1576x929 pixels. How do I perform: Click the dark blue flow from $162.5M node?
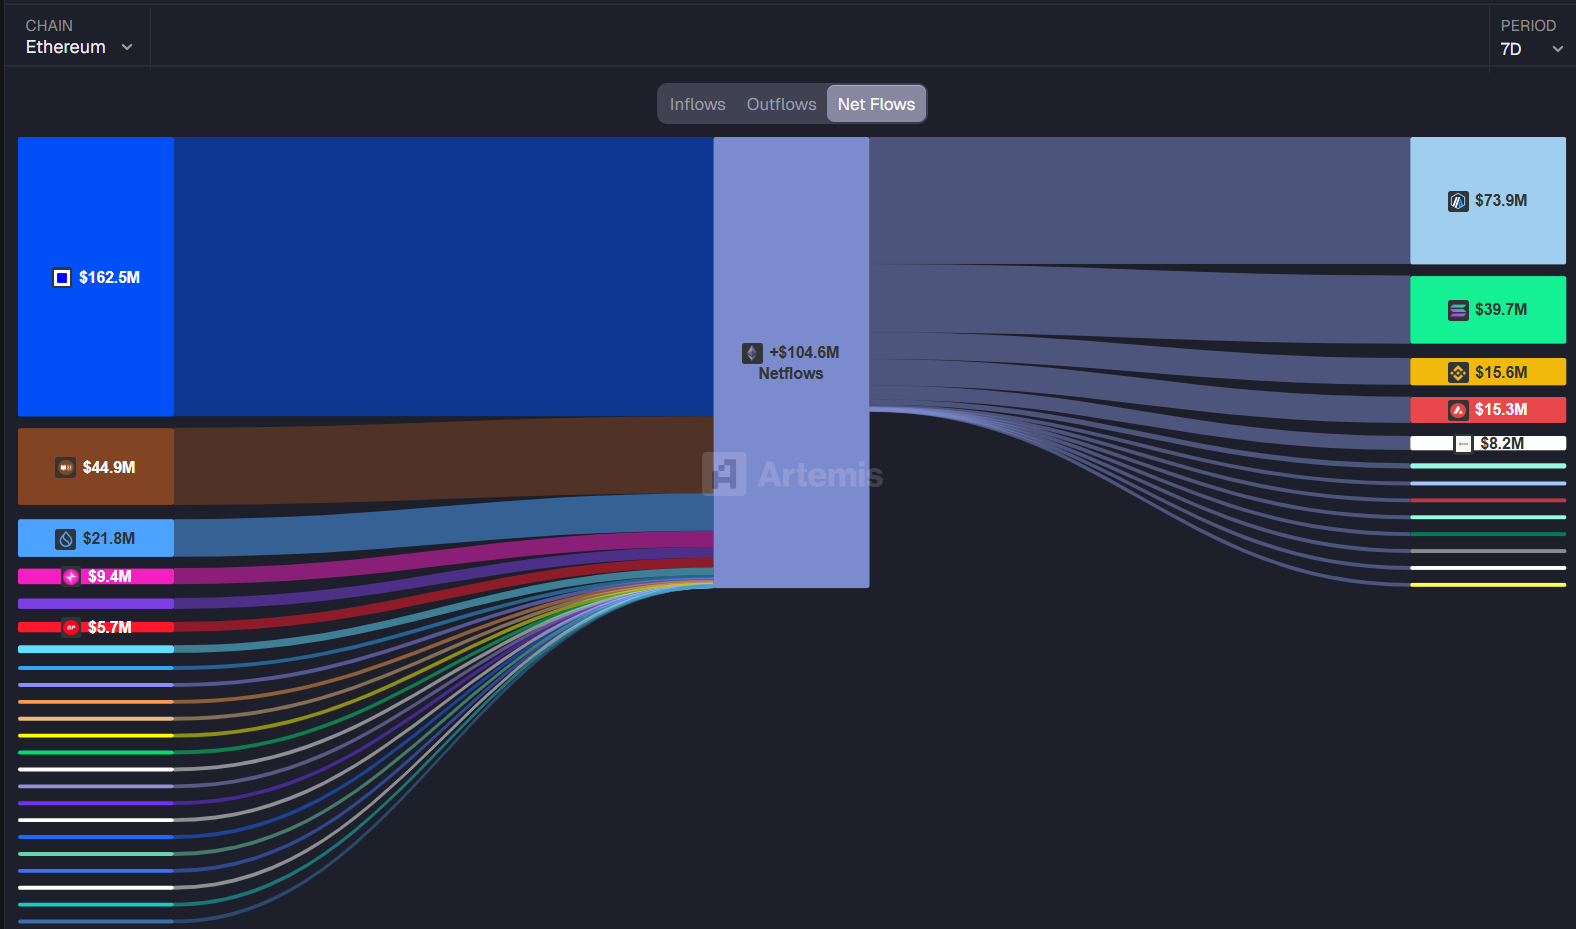pos(443,277)
